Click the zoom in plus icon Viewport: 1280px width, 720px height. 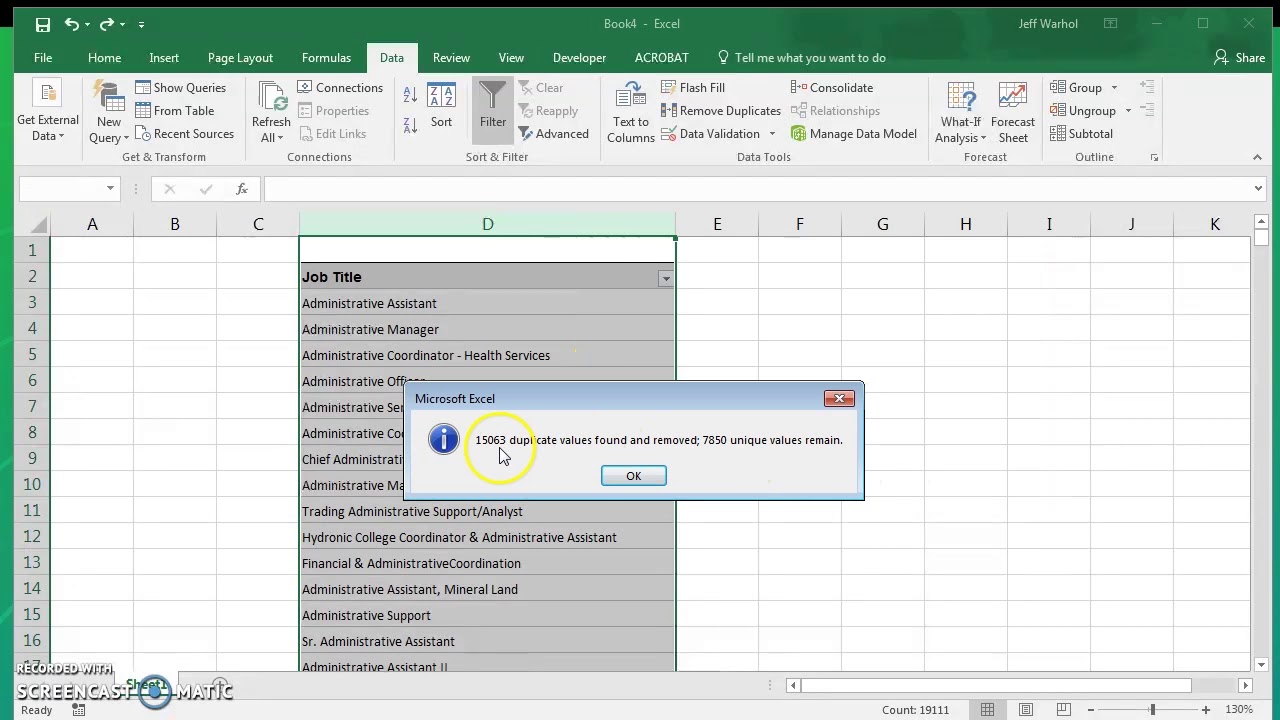pyautogui.click(x=1206, y=710)
